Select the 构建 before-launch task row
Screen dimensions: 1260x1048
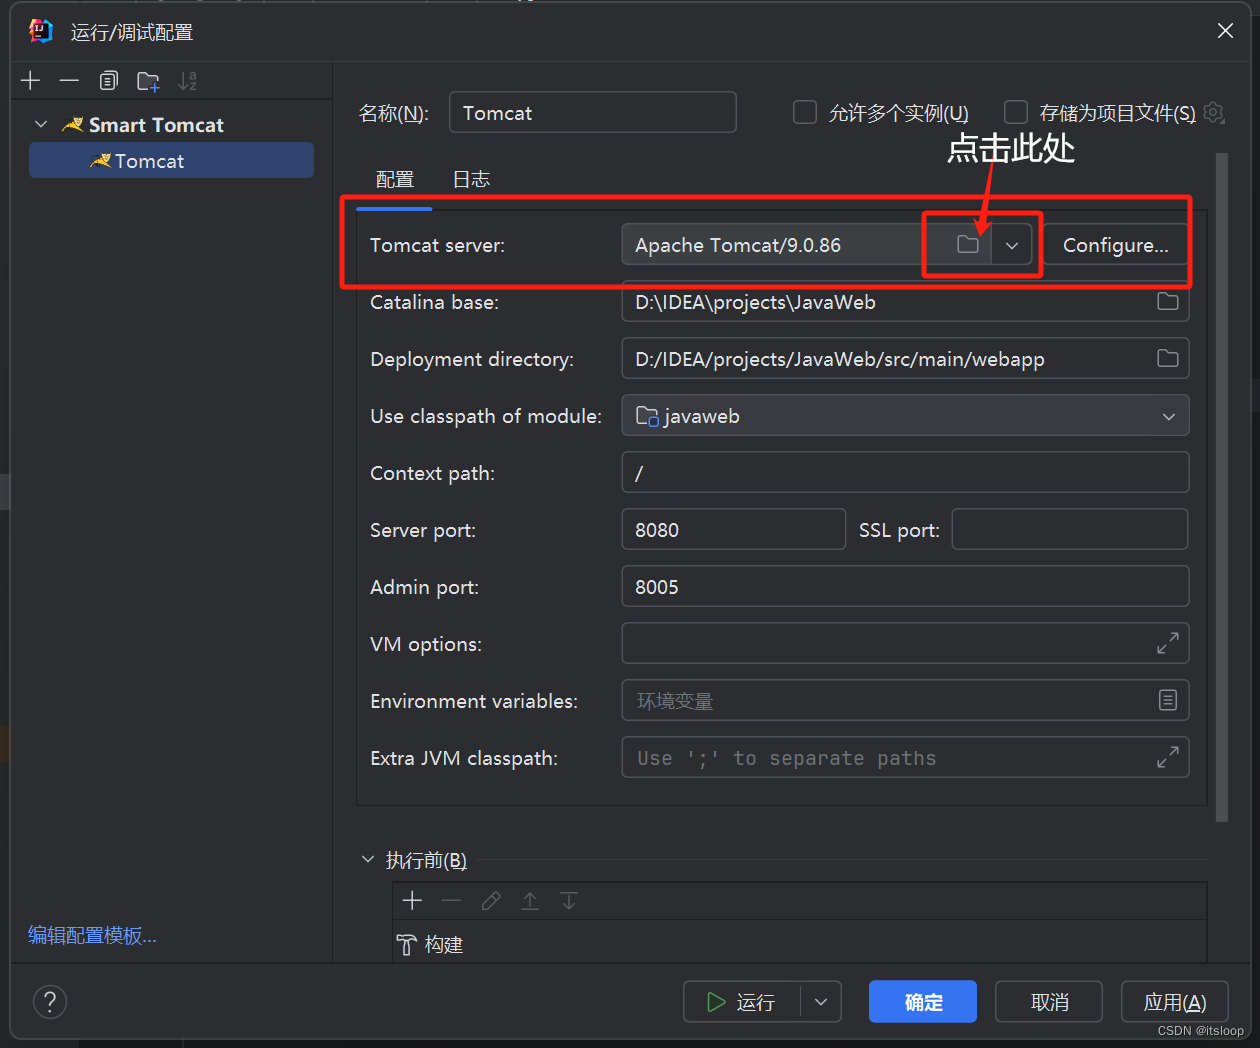799,944
